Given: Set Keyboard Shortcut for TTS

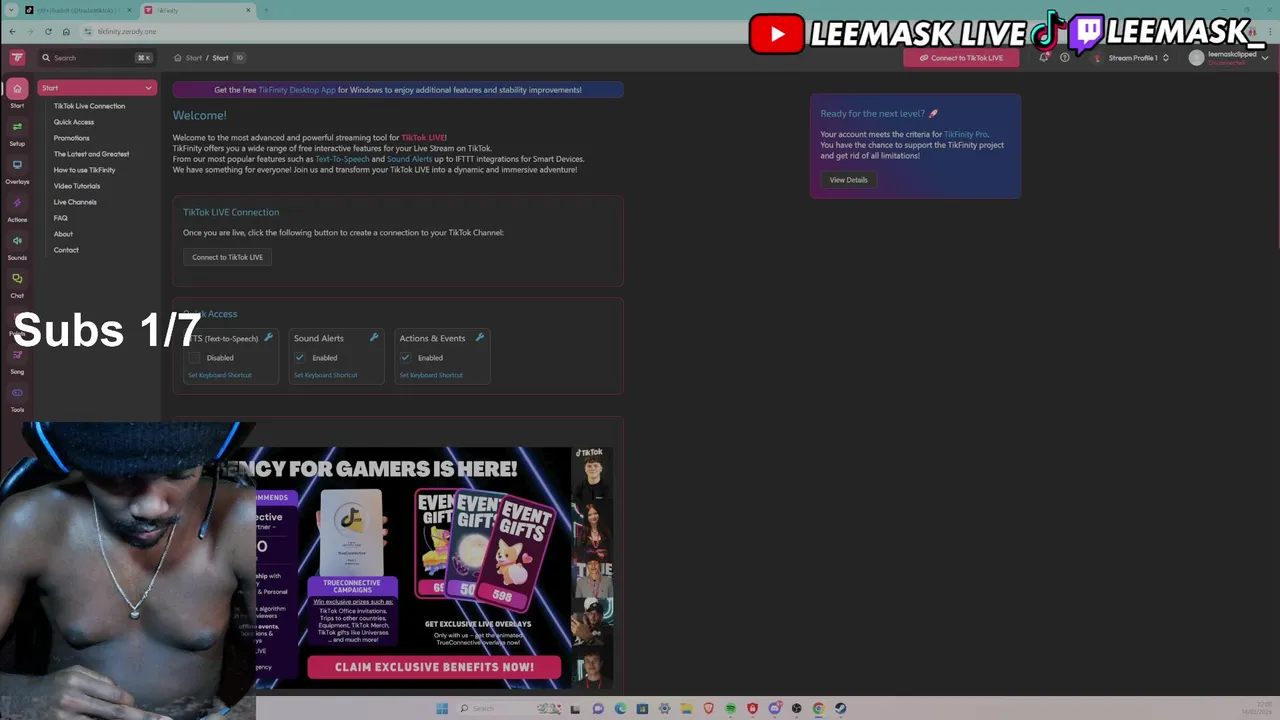Looking at the screenshot, I should (x=220, y=375).
